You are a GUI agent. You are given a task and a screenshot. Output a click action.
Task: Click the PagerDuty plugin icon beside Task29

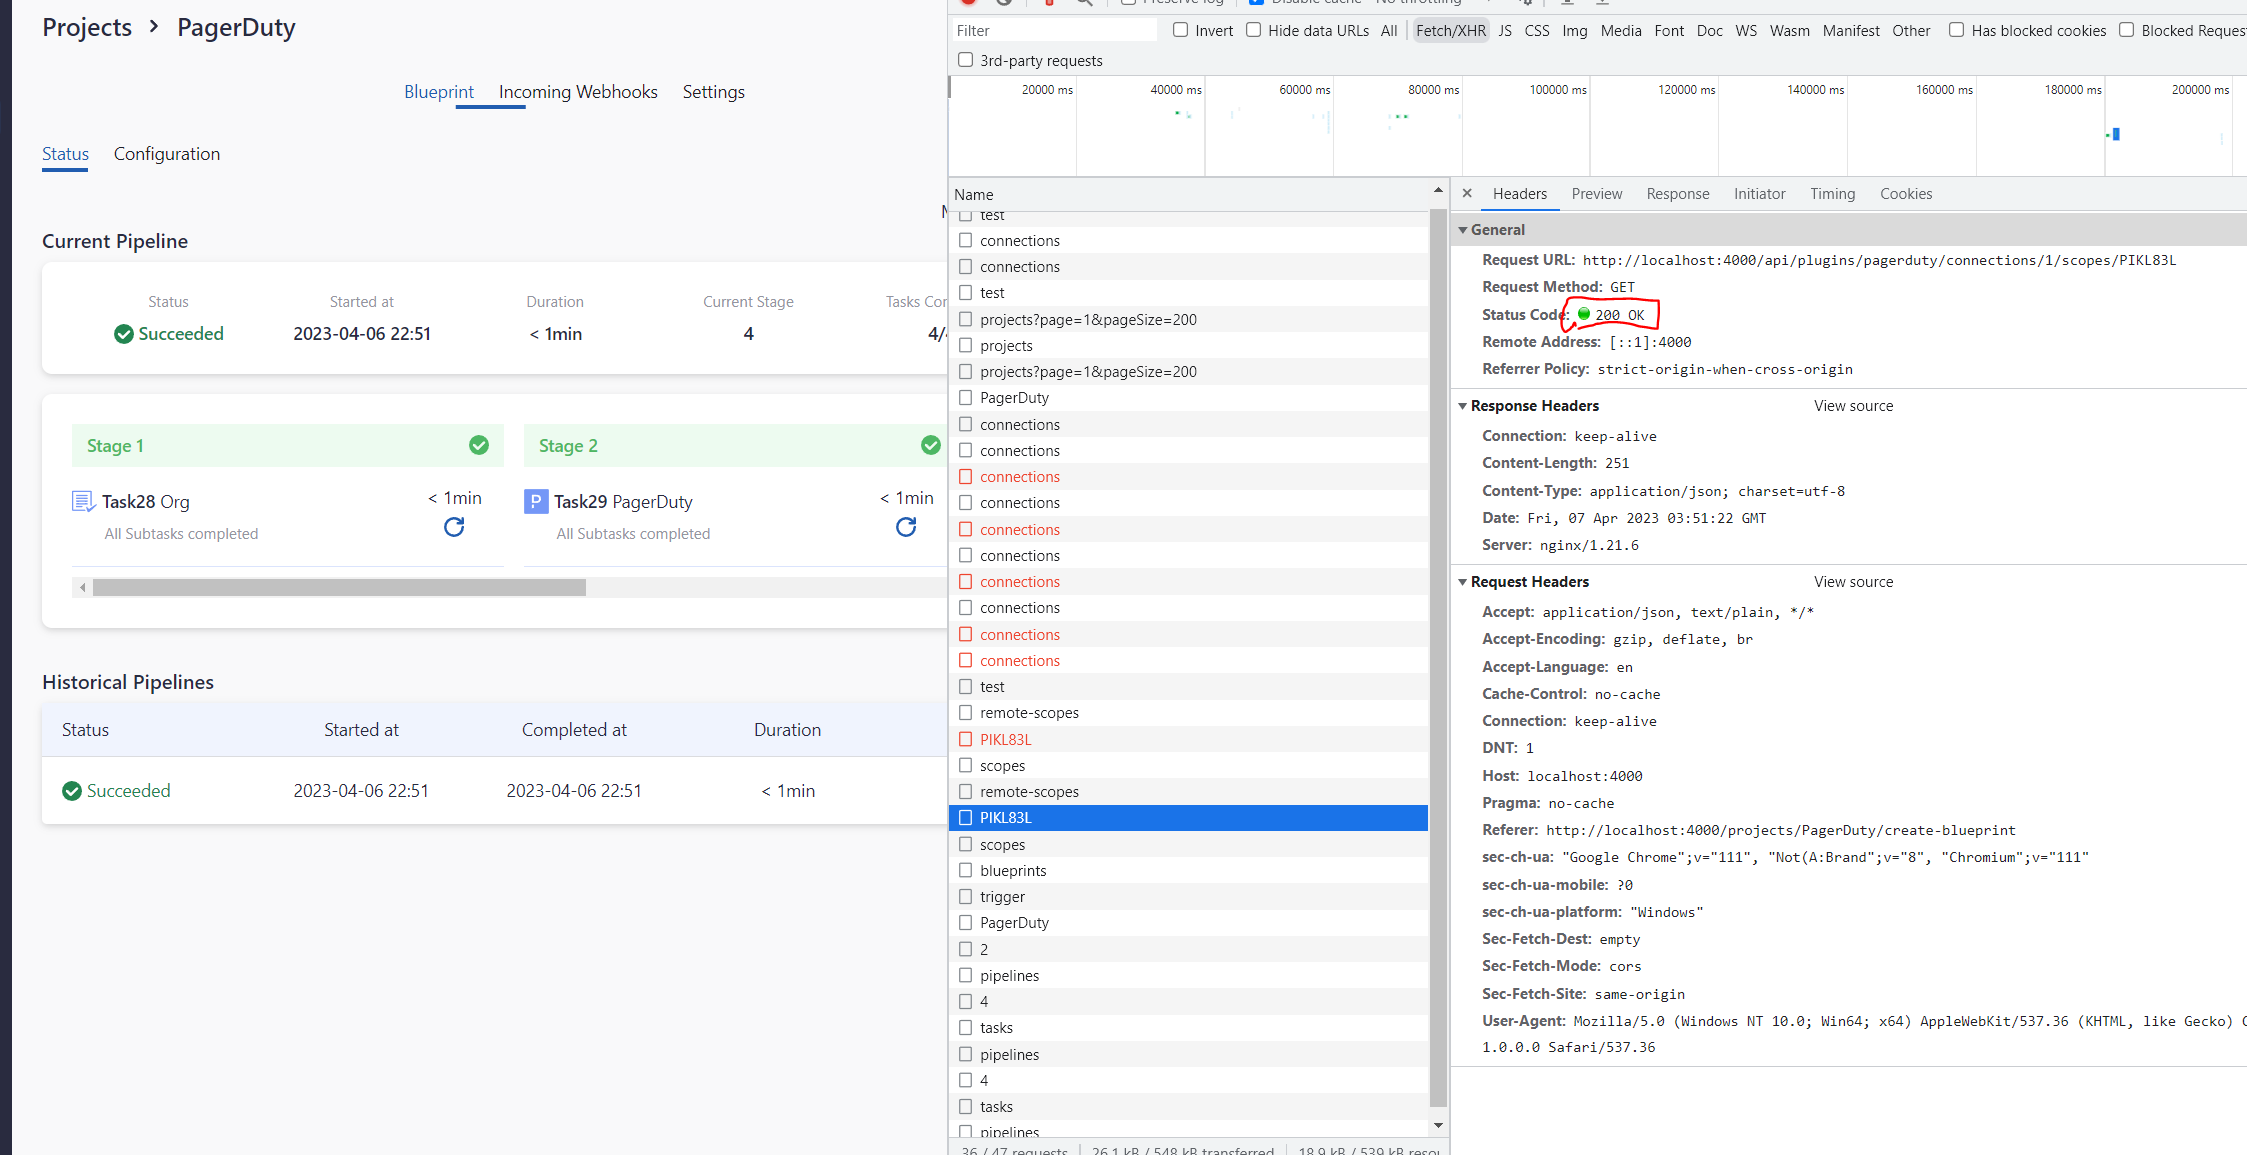pyautogui.click(x=536, y=501)
